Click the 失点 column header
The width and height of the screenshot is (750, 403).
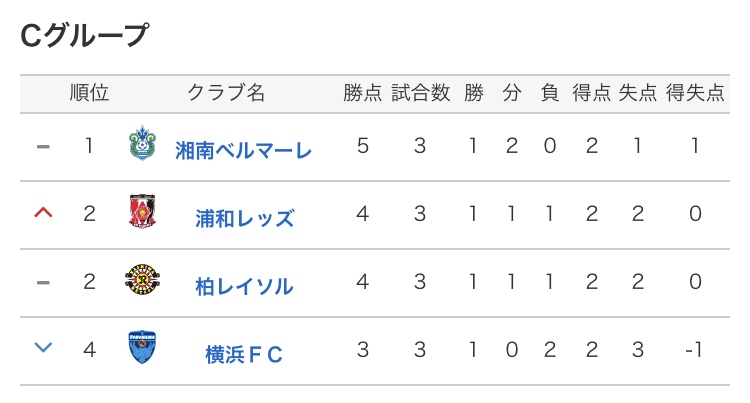[x=638, y=94]
